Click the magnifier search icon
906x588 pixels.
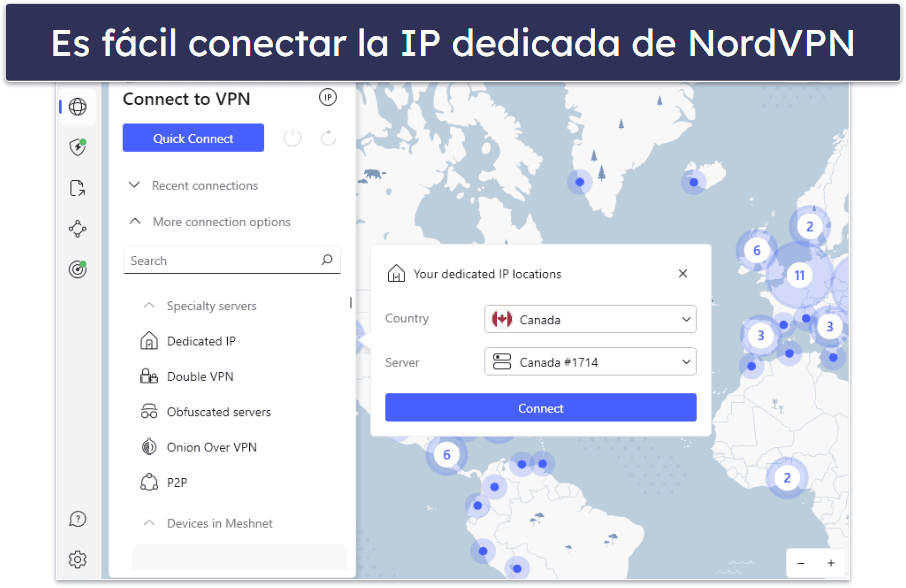(x=327, y=260)
